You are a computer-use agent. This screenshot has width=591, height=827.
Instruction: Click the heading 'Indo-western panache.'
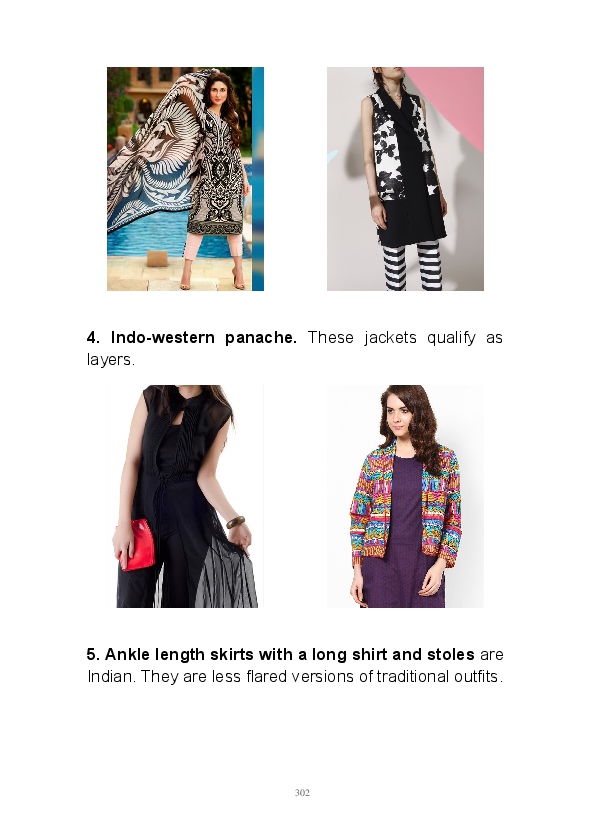[204, 338]
